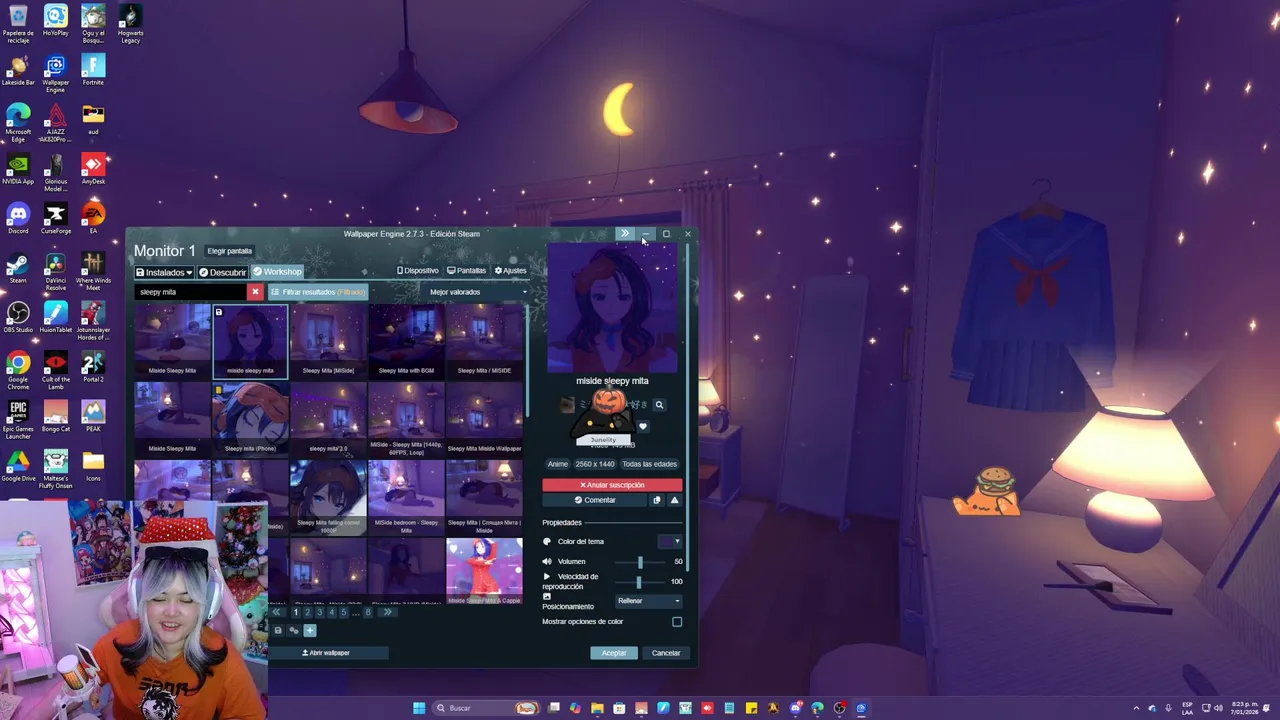The image size is (1280, 720).
Task: Clear the sleepy mita search with red X
Action: pos(255,292)
